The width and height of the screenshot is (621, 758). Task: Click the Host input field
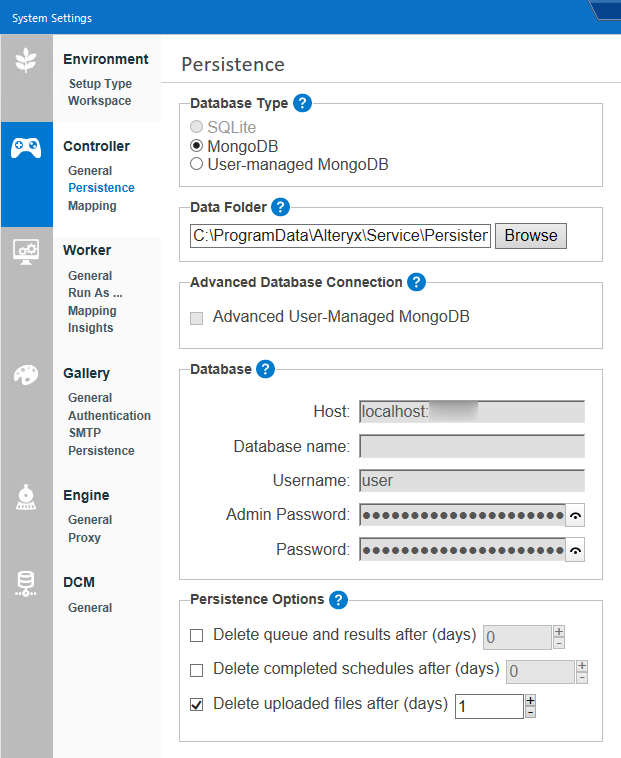472,412
